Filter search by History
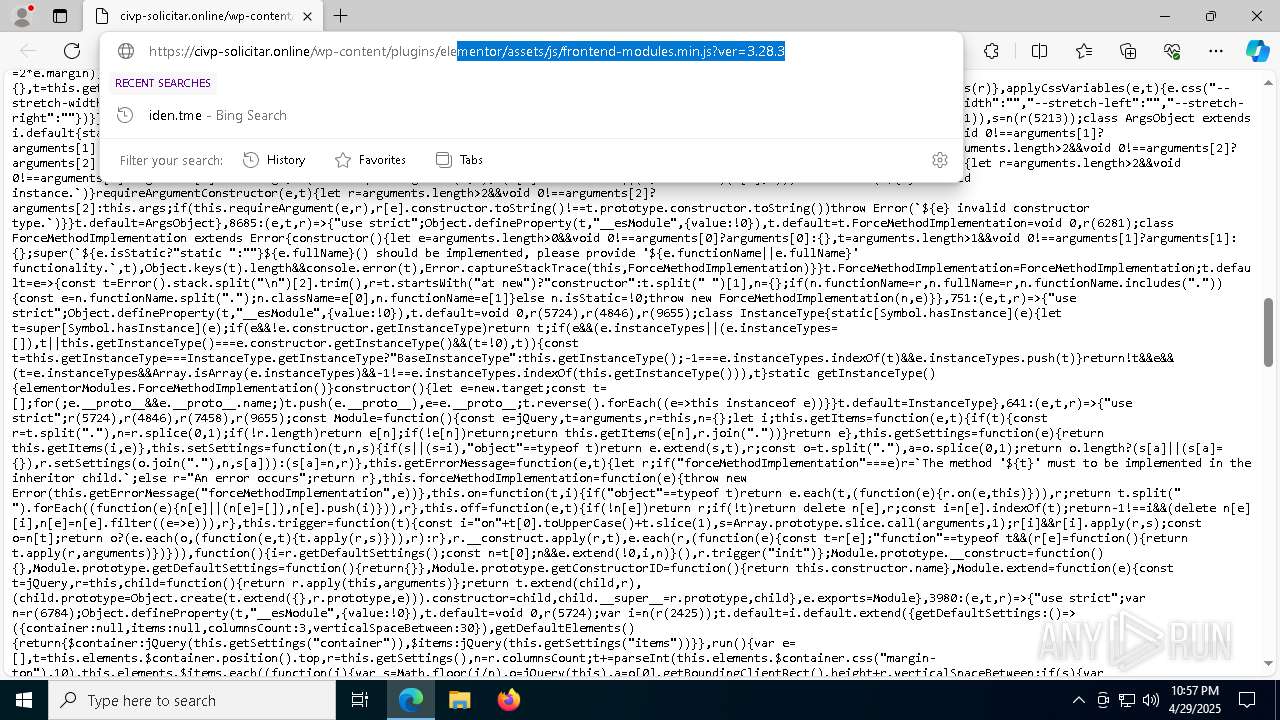This screenshot has width=1280, height=720. 274,160
